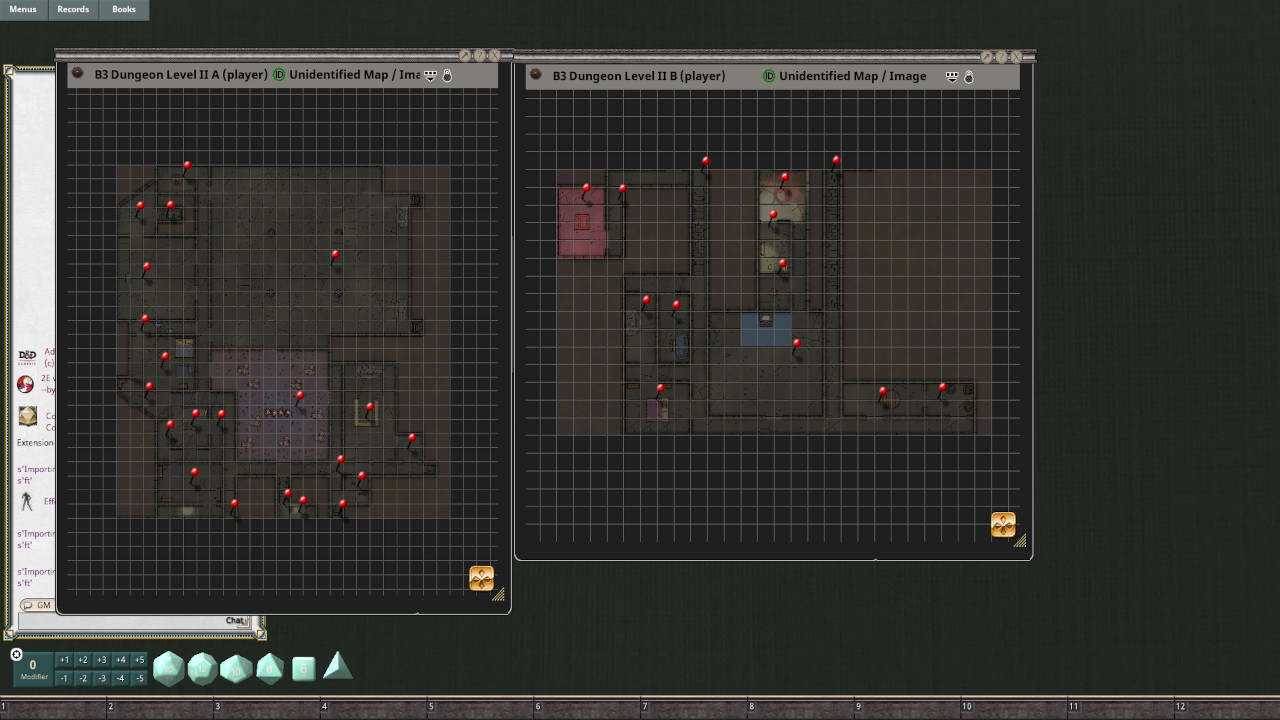Screen dimensions: 1280x720
Task: Switch to the Books tab
Action: click(123, 9)
